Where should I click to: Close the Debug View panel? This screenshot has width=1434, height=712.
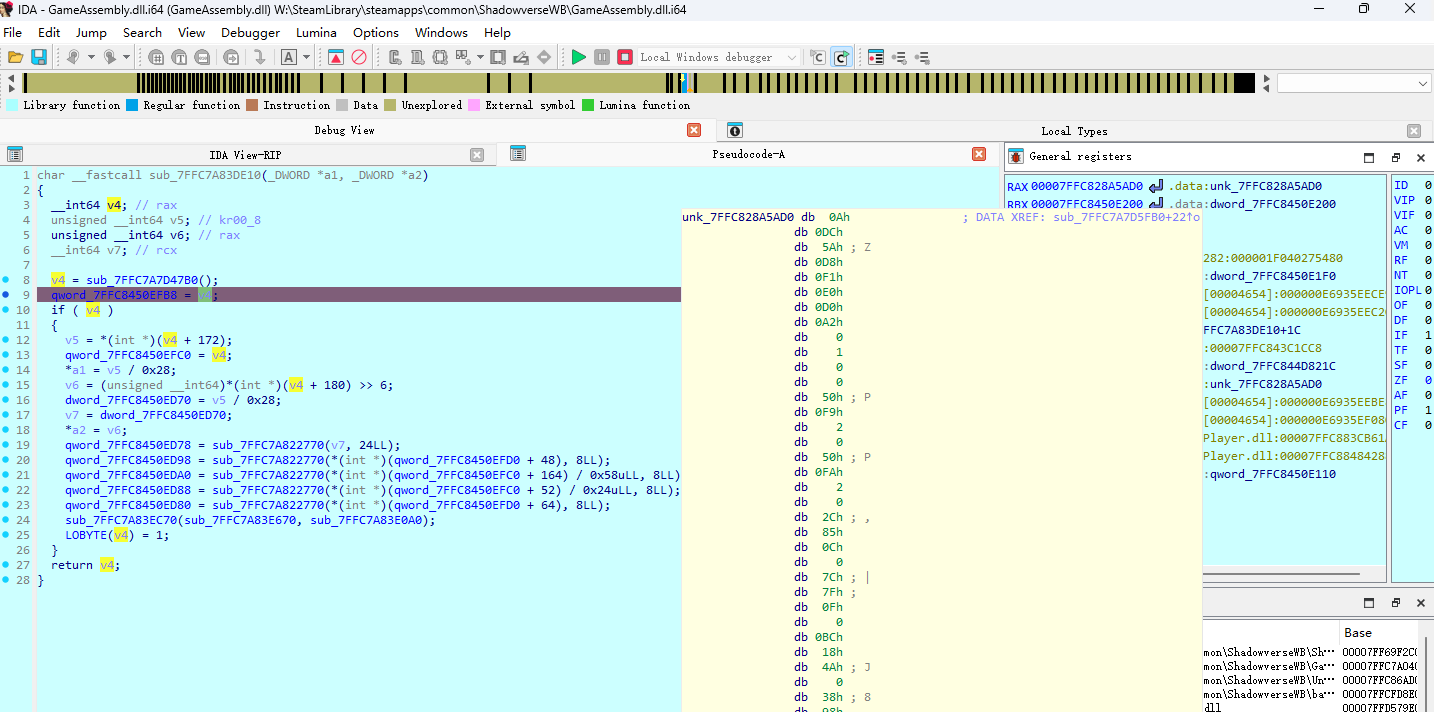tap(694, 130)
